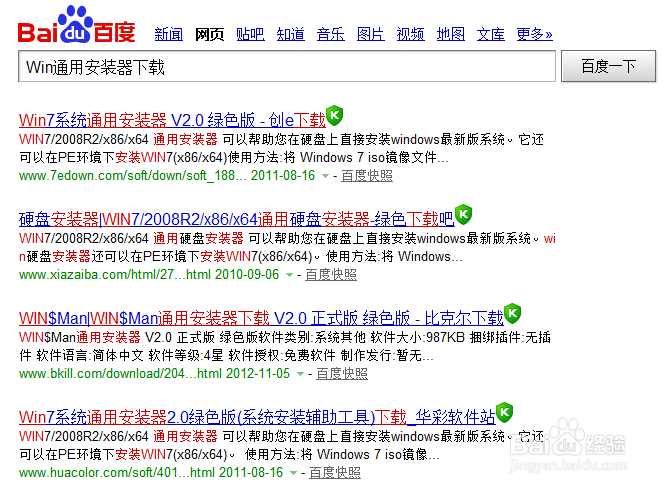665x489 pixels.
Task: Expand dropdown arrow after bkill.com URL
Action: 300,374
